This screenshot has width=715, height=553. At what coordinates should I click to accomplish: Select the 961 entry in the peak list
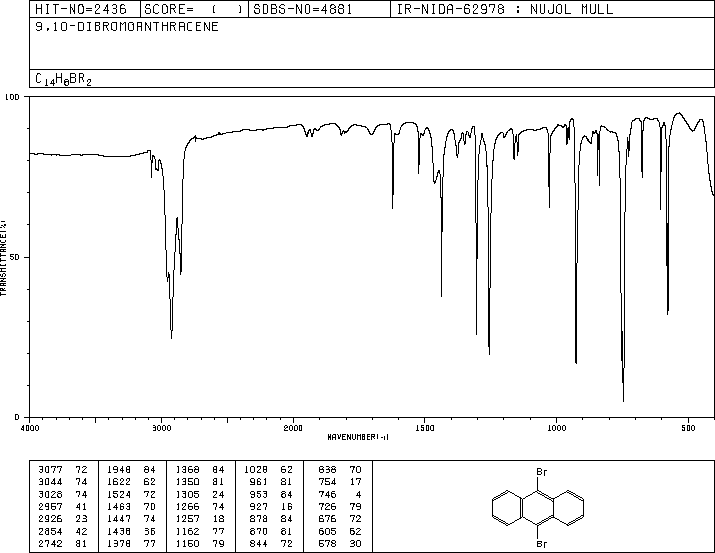(271, 482)
